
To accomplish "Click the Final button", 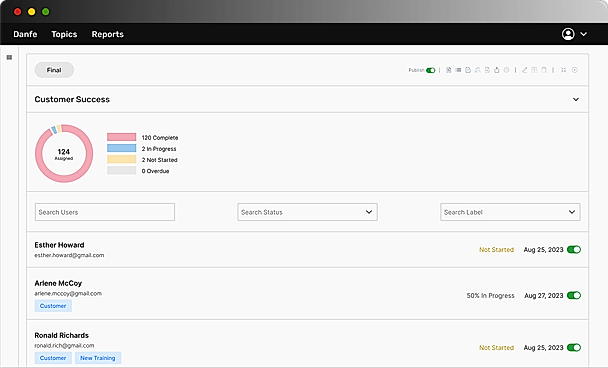I will tap(54, 70).
